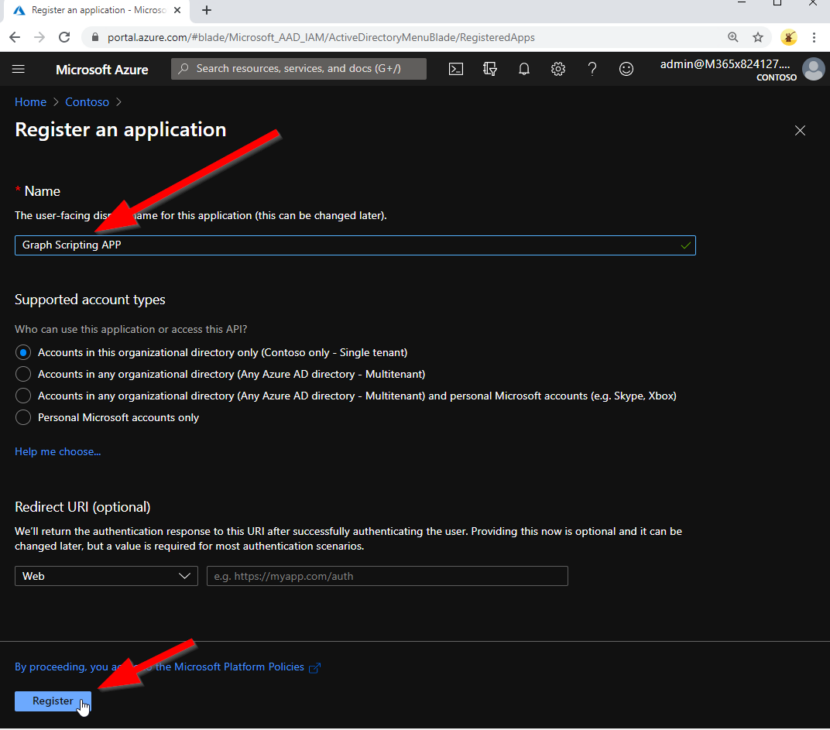Open a new browser tab
The width and height of the screenshot is (830, 730).
tap(206, 10)
